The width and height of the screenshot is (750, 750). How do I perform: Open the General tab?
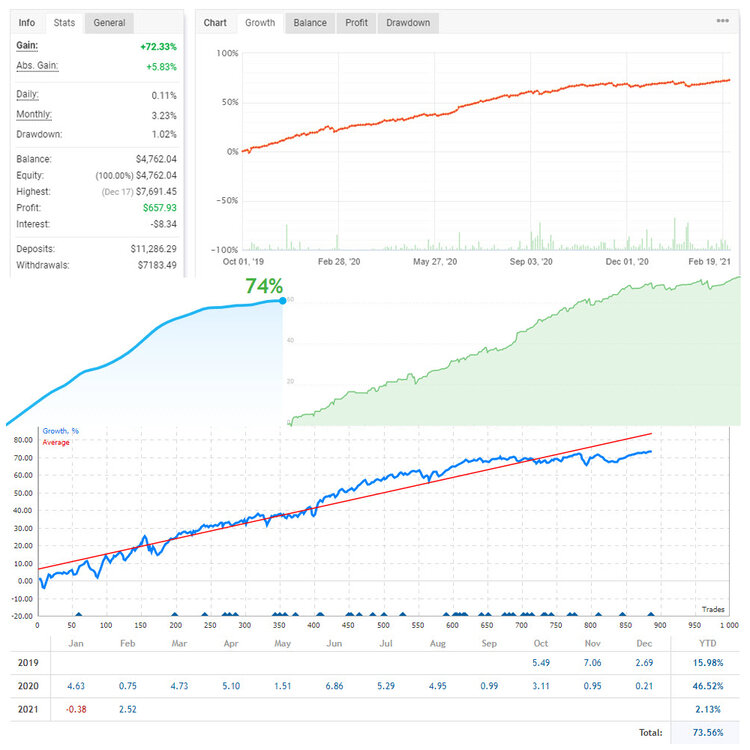pyautogui.click(x=109, y=22)
